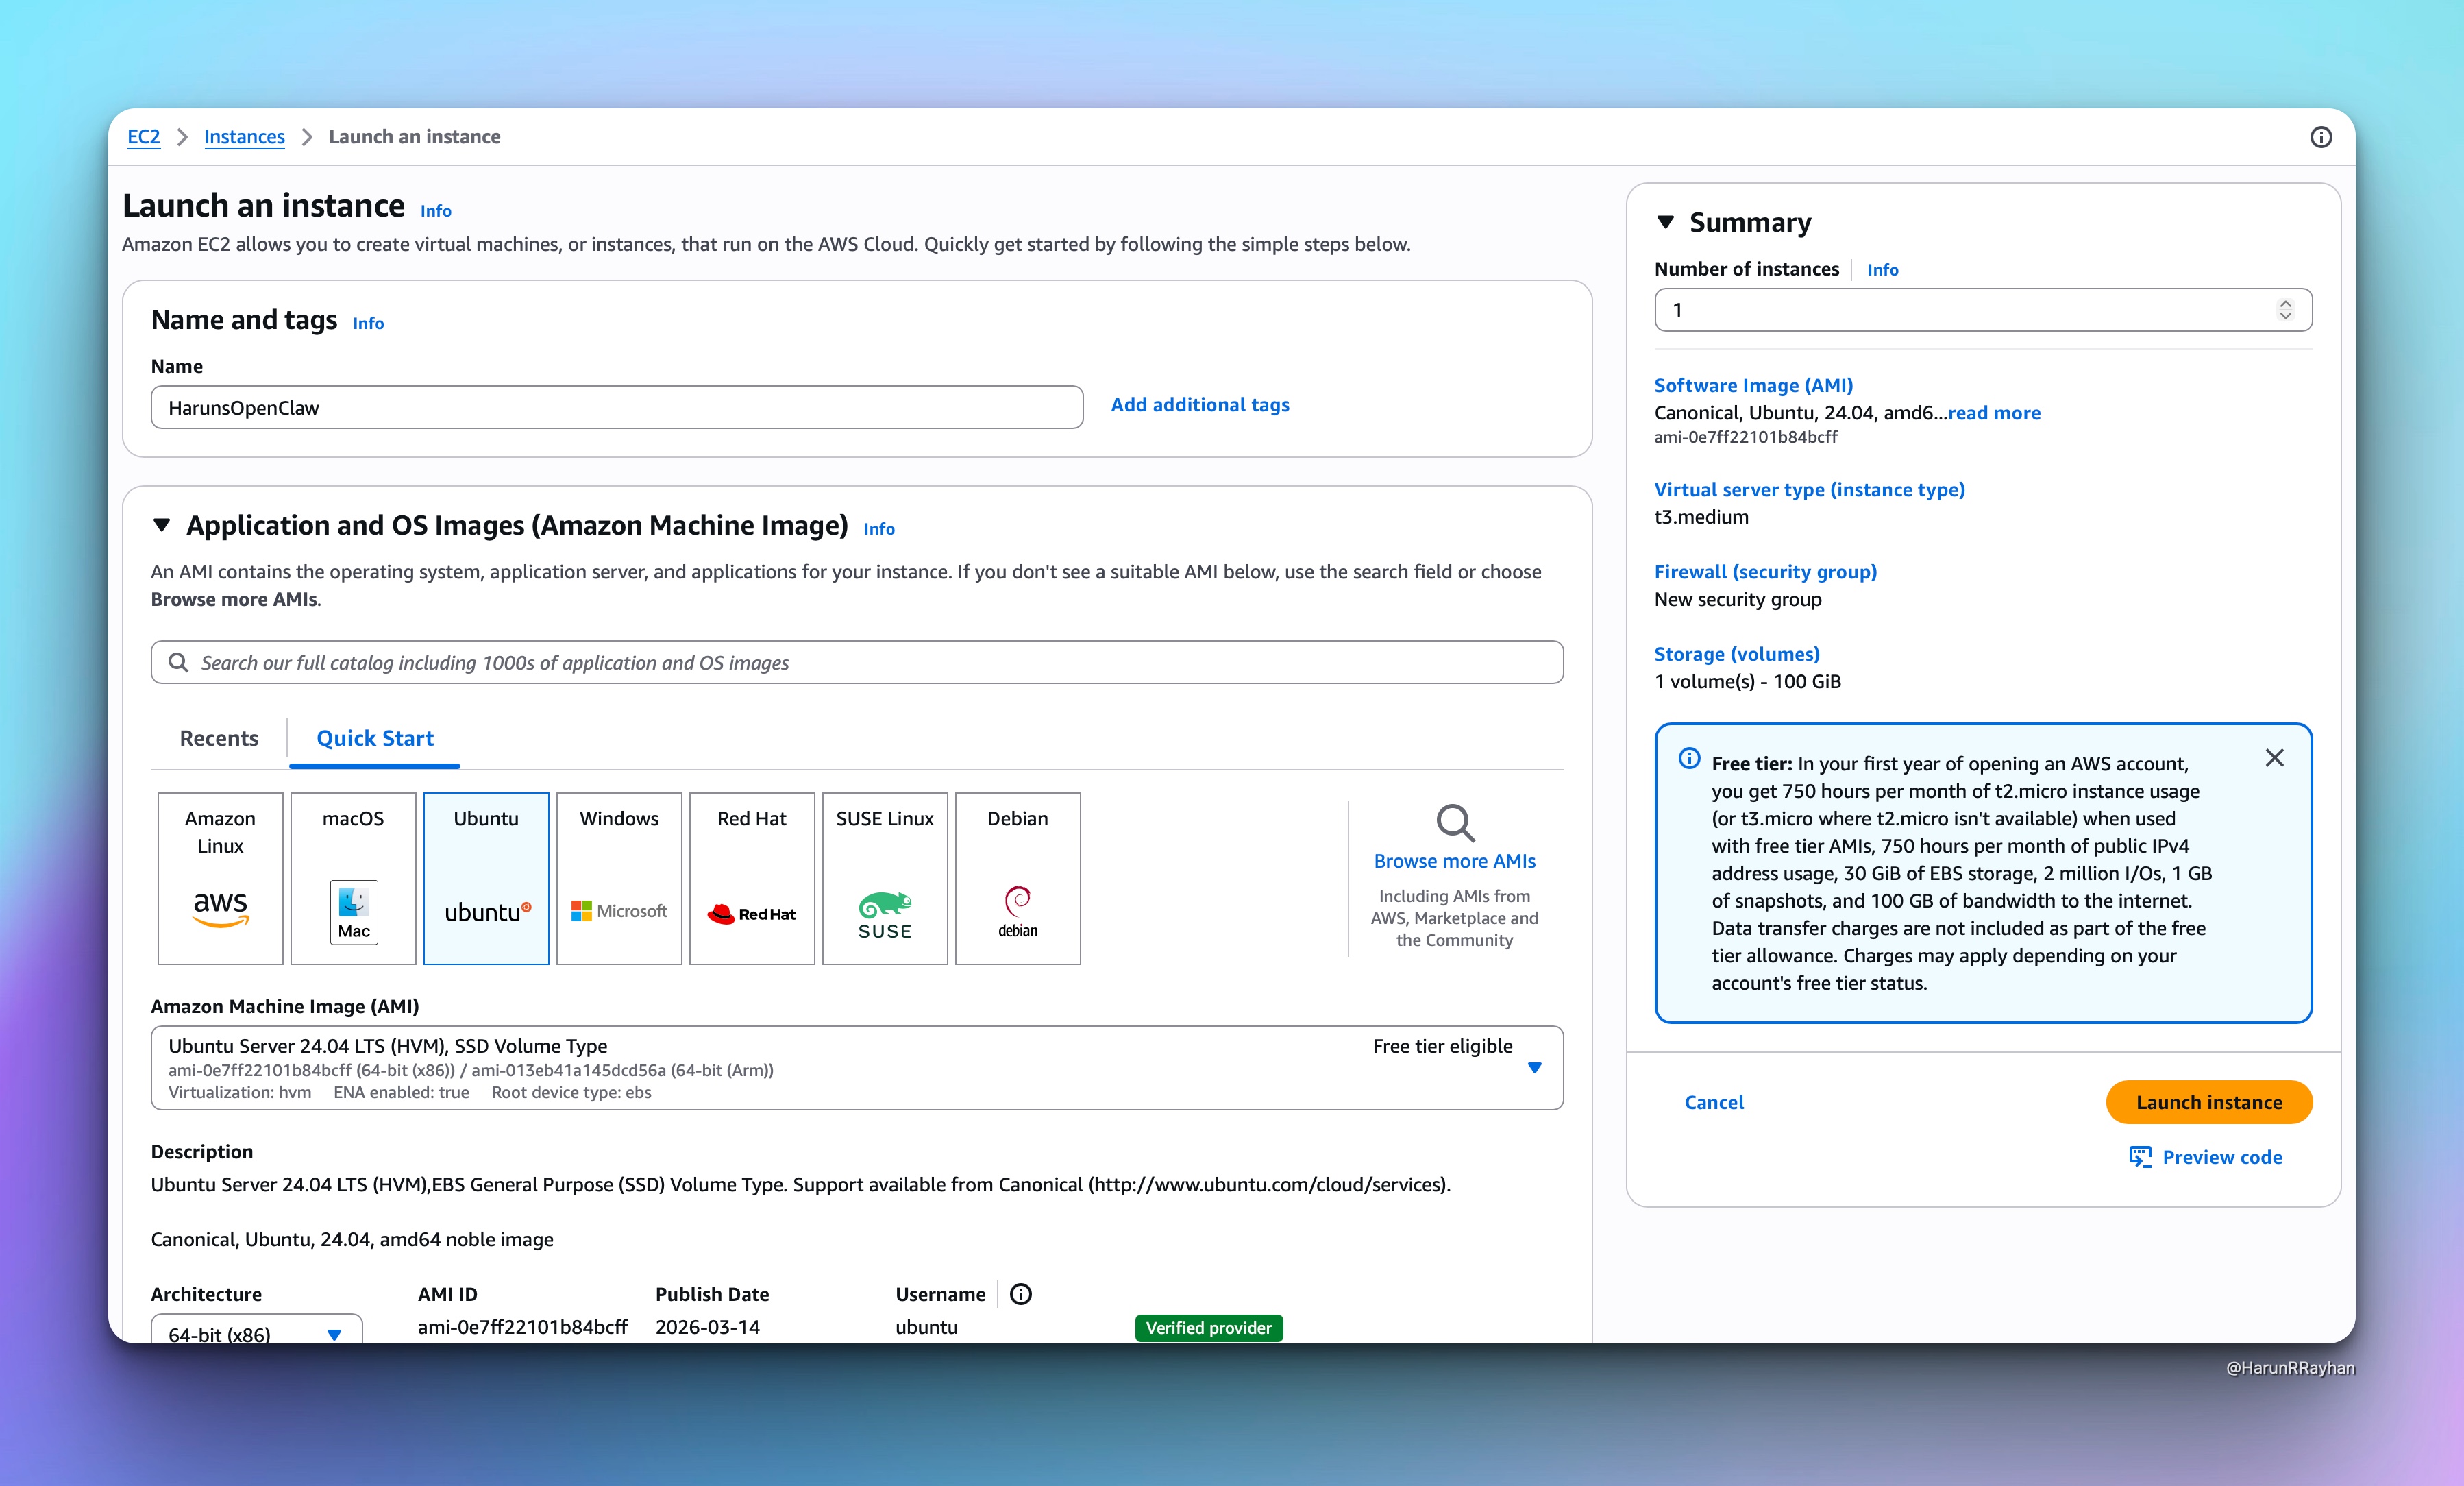This screenshot has height=1486, width=2464.
Task: Select the Red Hat AMI tile
Action: (x=752, y=878)
